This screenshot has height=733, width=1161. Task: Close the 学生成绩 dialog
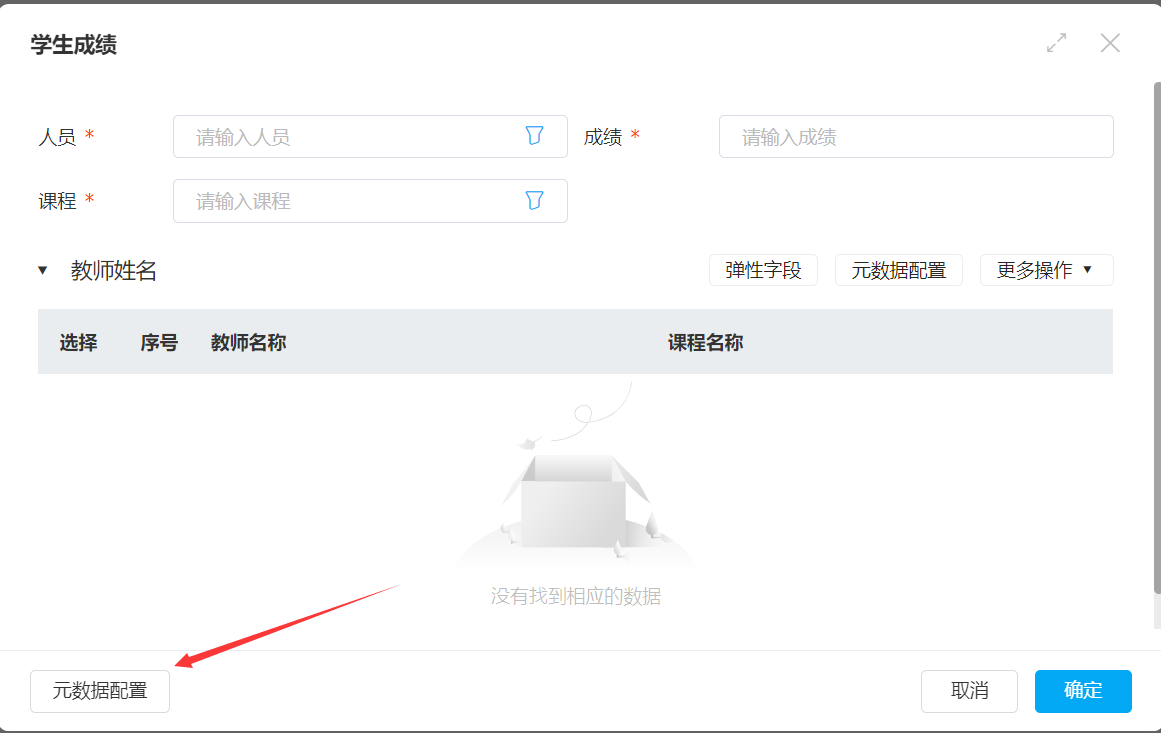click(1110, 43)
